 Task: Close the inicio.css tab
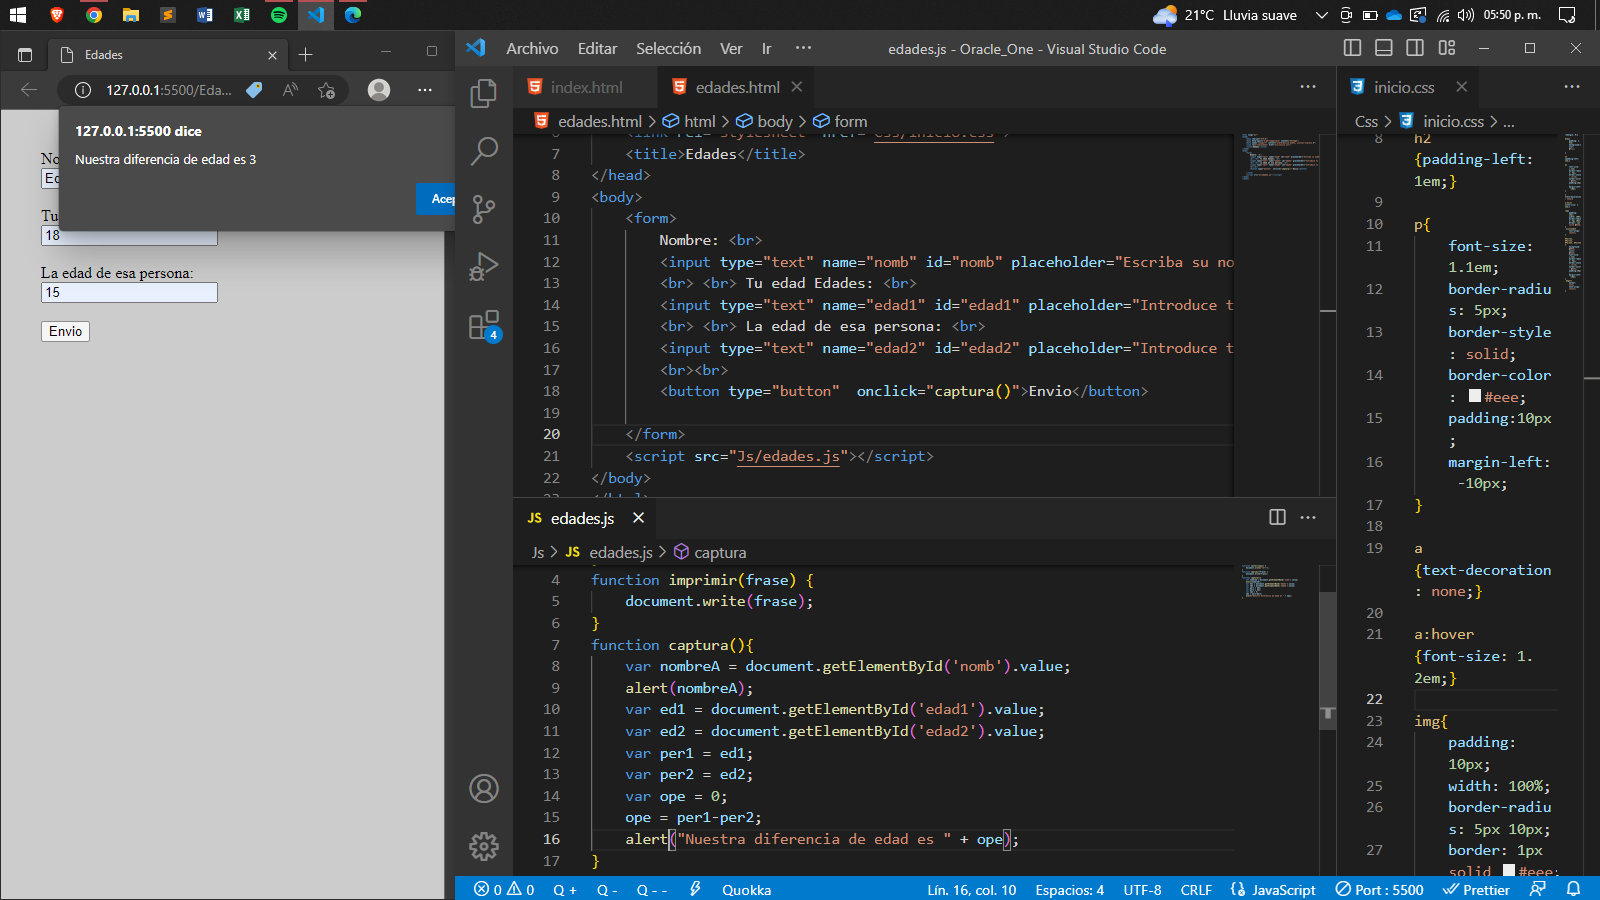coord(1462,87)
